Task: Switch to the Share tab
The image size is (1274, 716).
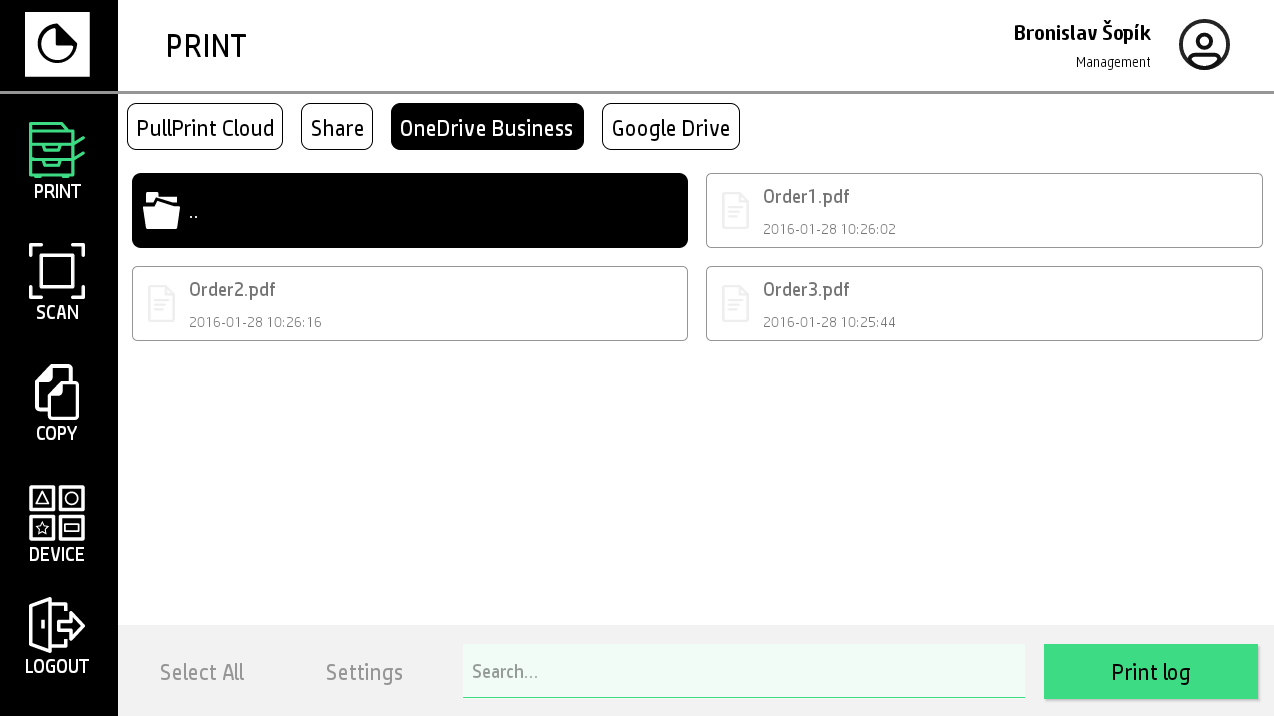Action: 337,127
